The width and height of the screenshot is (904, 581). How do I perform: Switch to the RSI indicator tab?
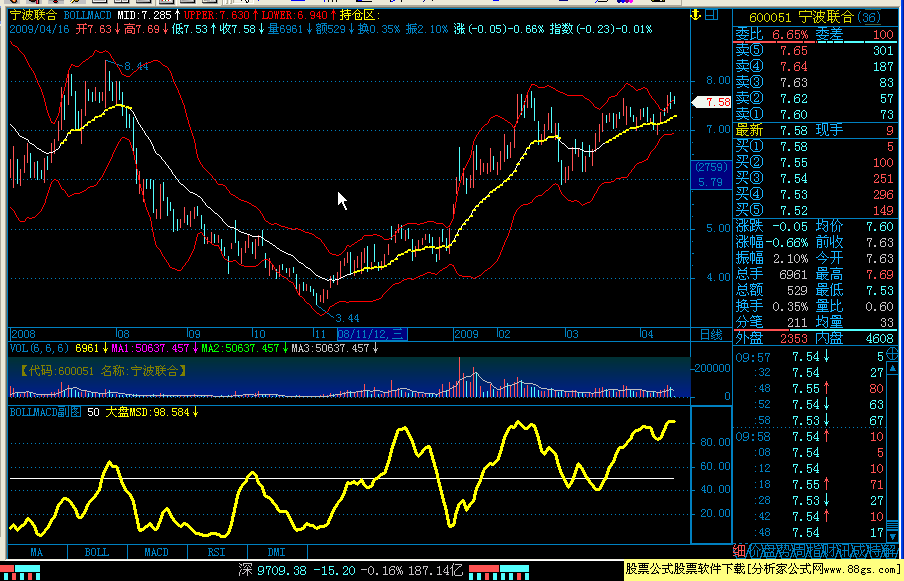tap(217, 552)
